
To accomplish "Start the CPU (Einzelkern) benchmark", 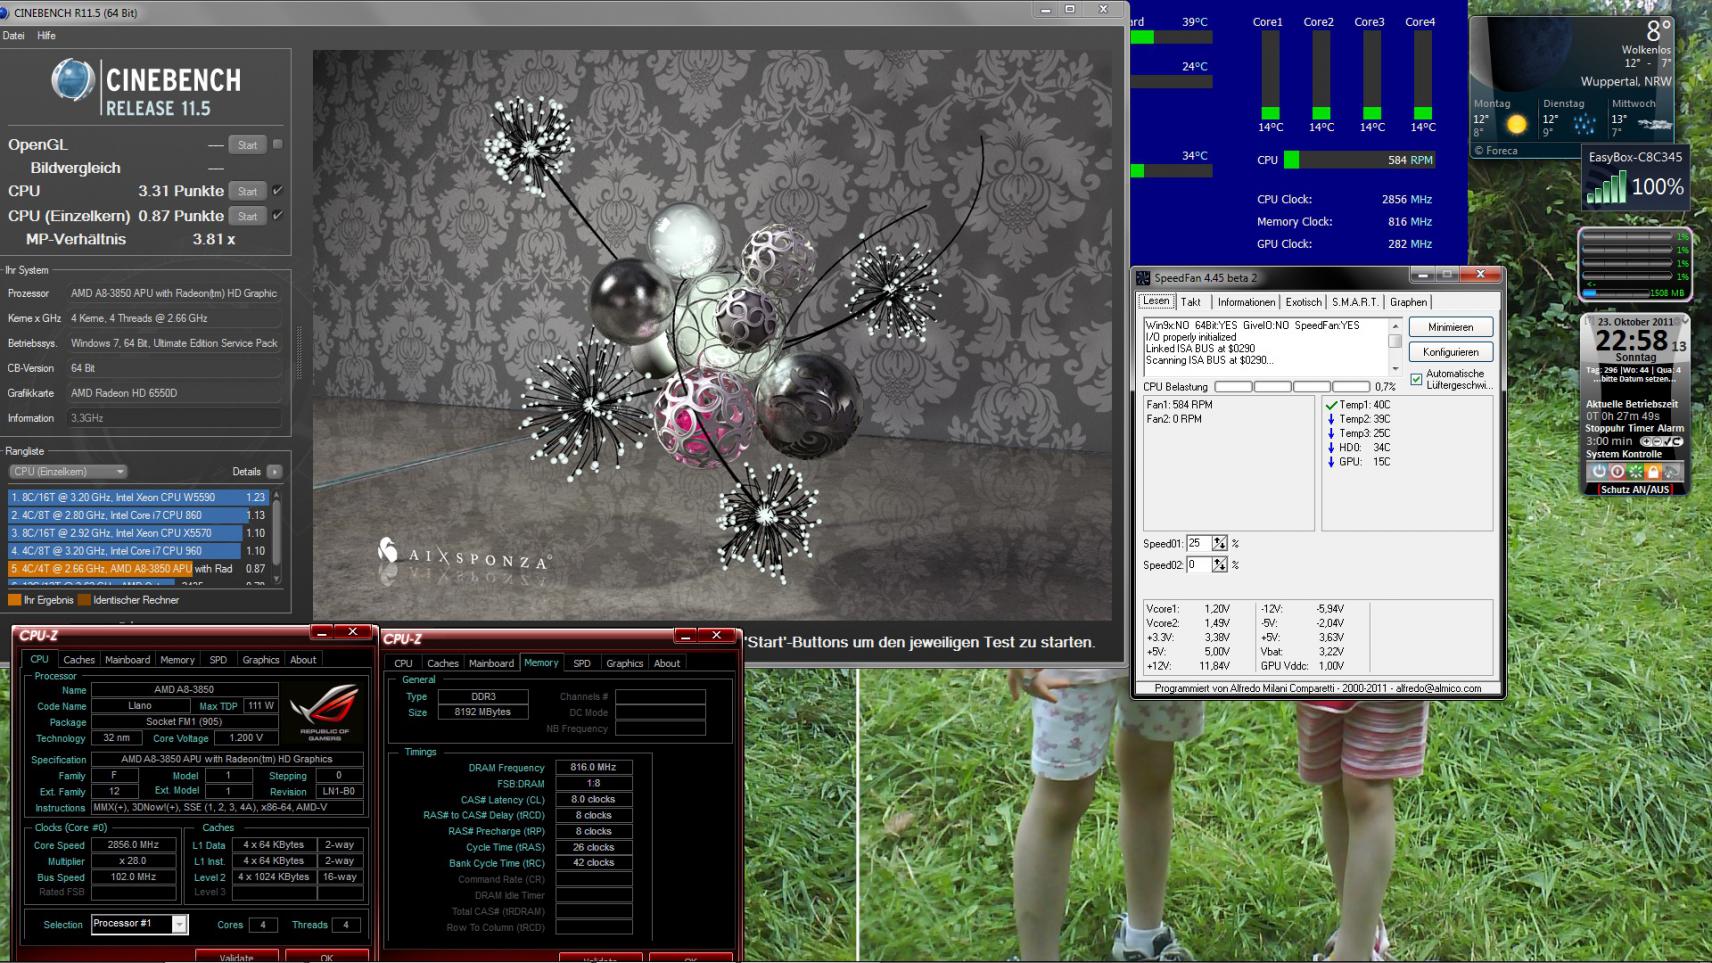I will (x=247, y=216).
